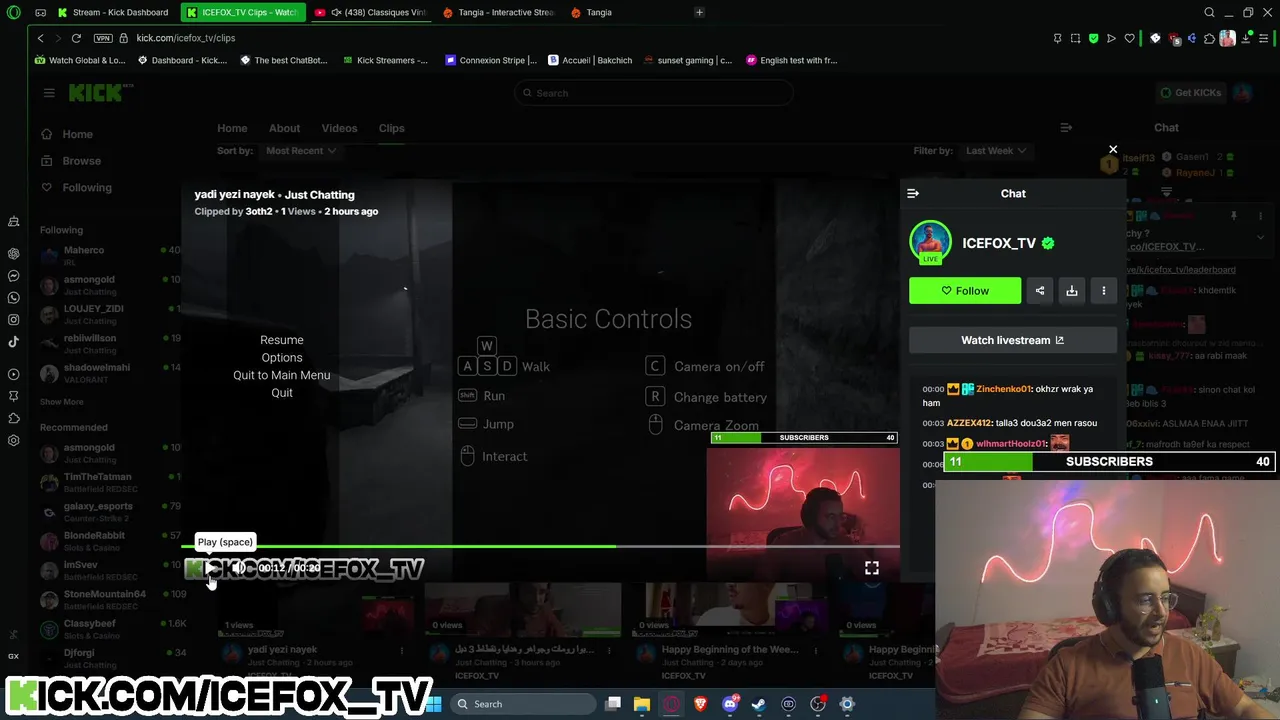Screen dimensions: 1280x720
Task: Open ICEFOX_TV channel name link
Action: click(x=999, y=243)
